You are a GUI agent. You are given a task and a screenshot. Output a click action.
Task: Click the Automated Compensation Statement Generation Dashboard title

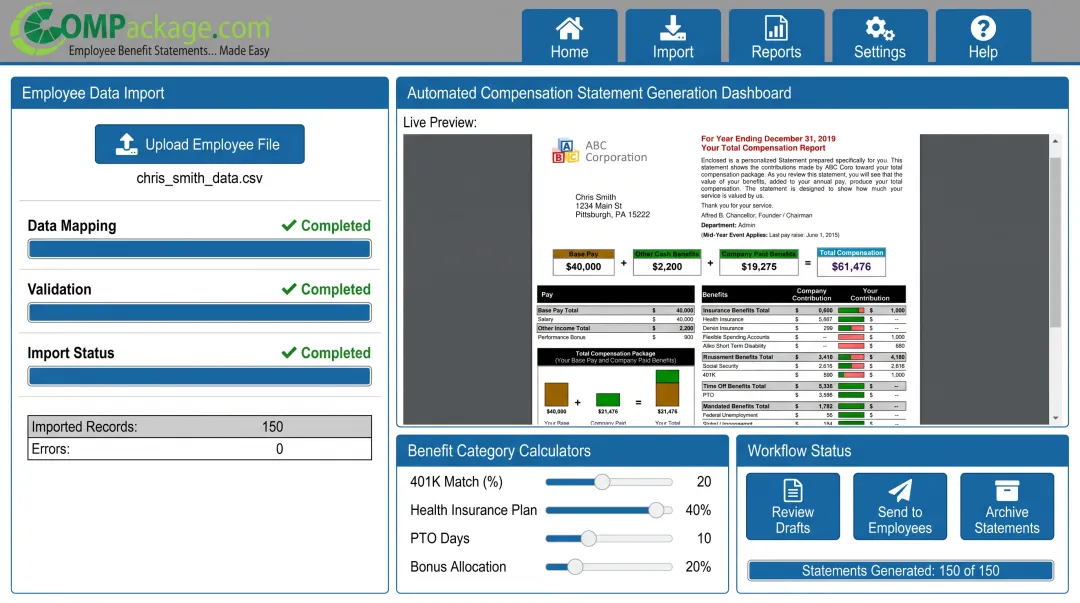pos(599,93)
